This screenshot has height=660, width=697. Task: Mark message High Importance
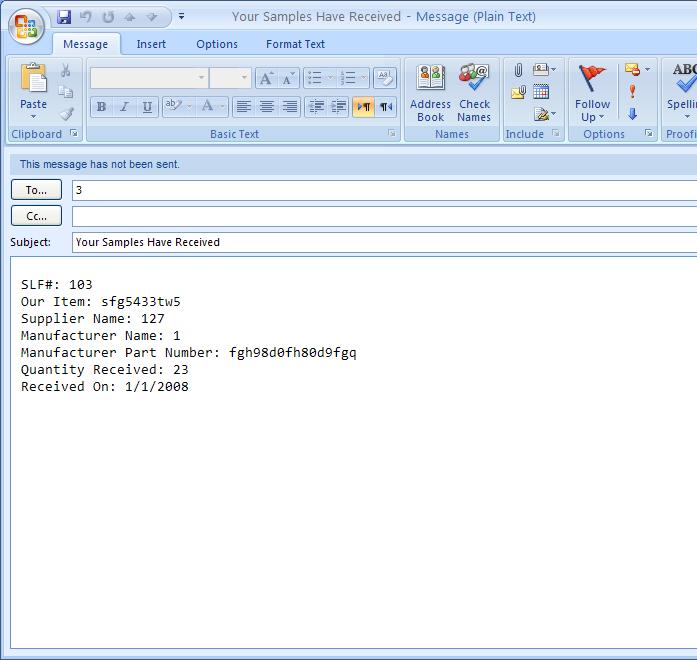click(632, 92)
